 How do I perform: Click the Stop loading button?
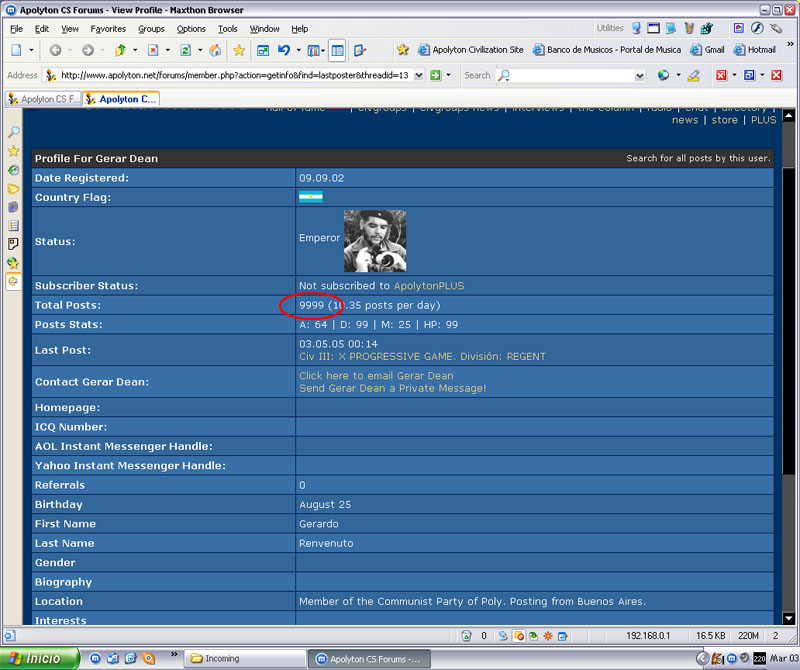[153, 50]
